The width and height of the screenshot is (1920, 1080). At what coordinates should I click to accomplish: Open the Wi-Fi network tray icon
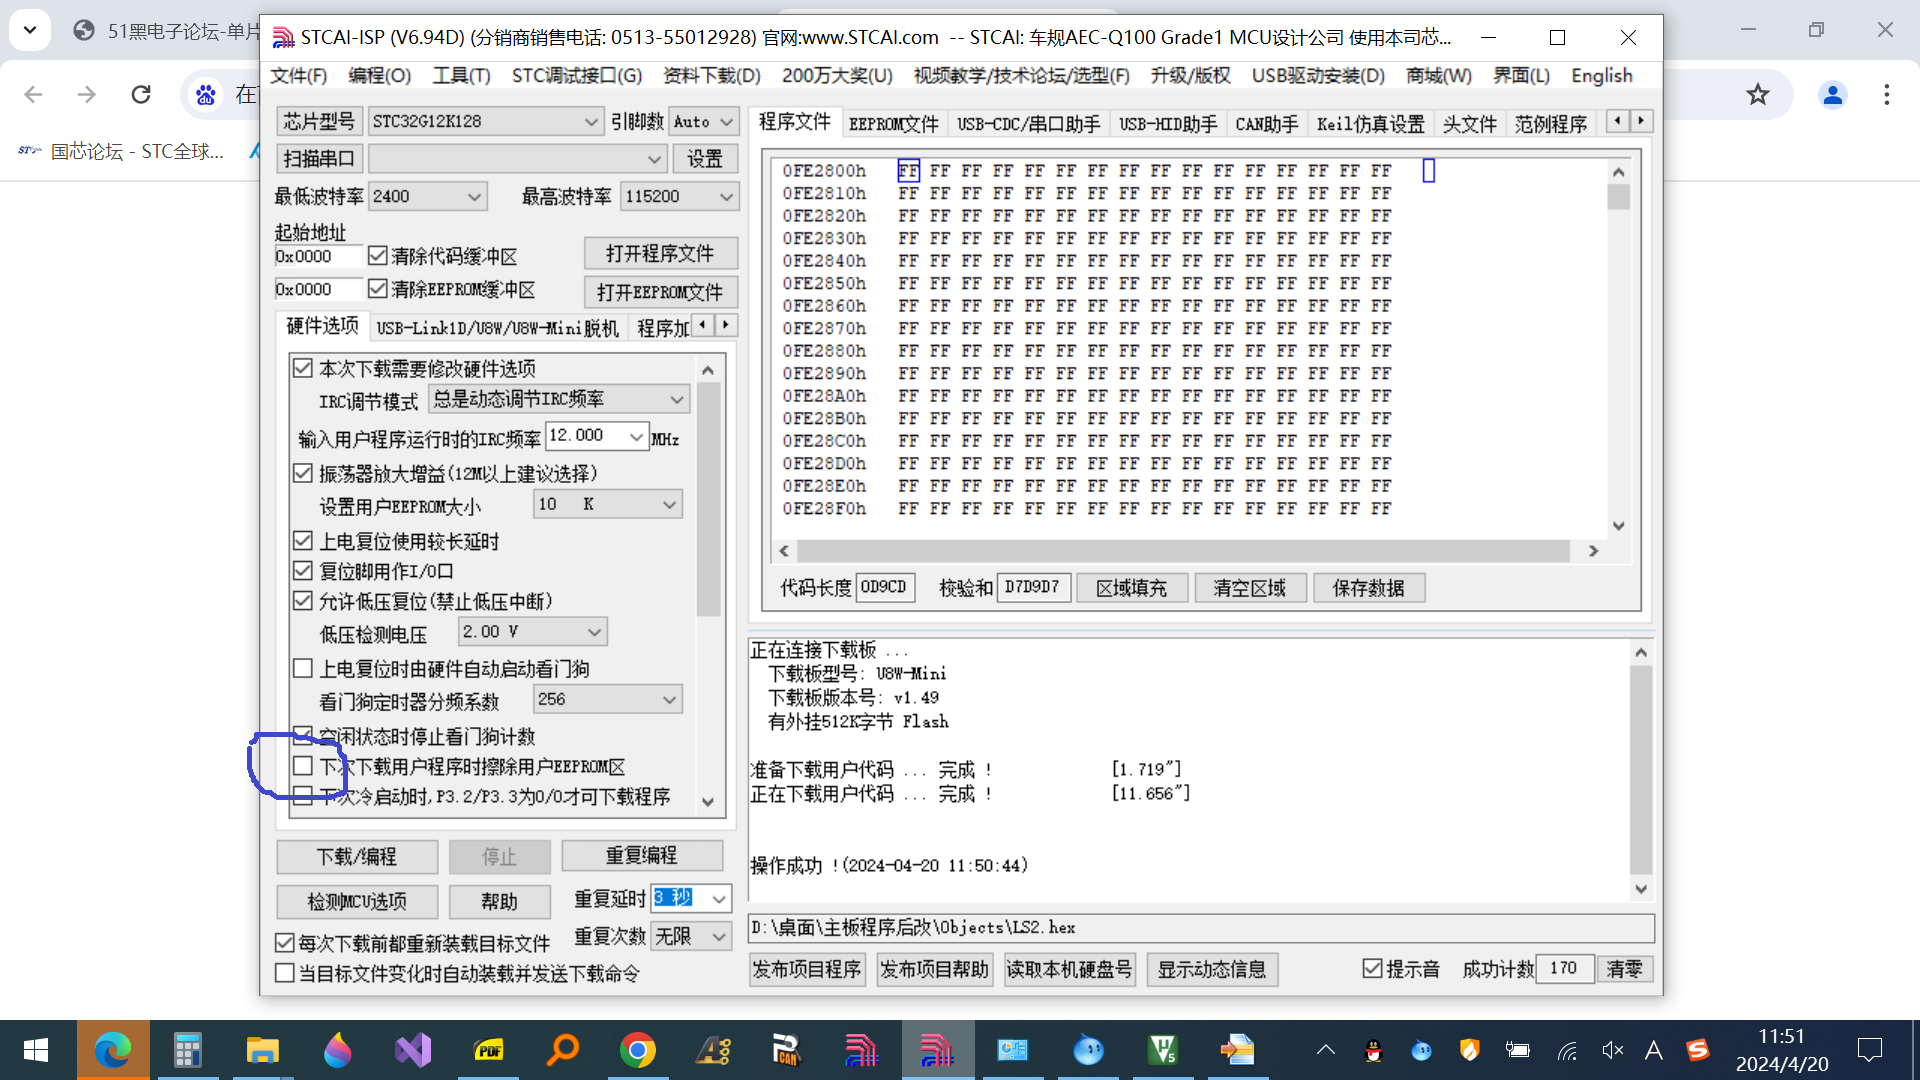[x=1566, y=1050]
